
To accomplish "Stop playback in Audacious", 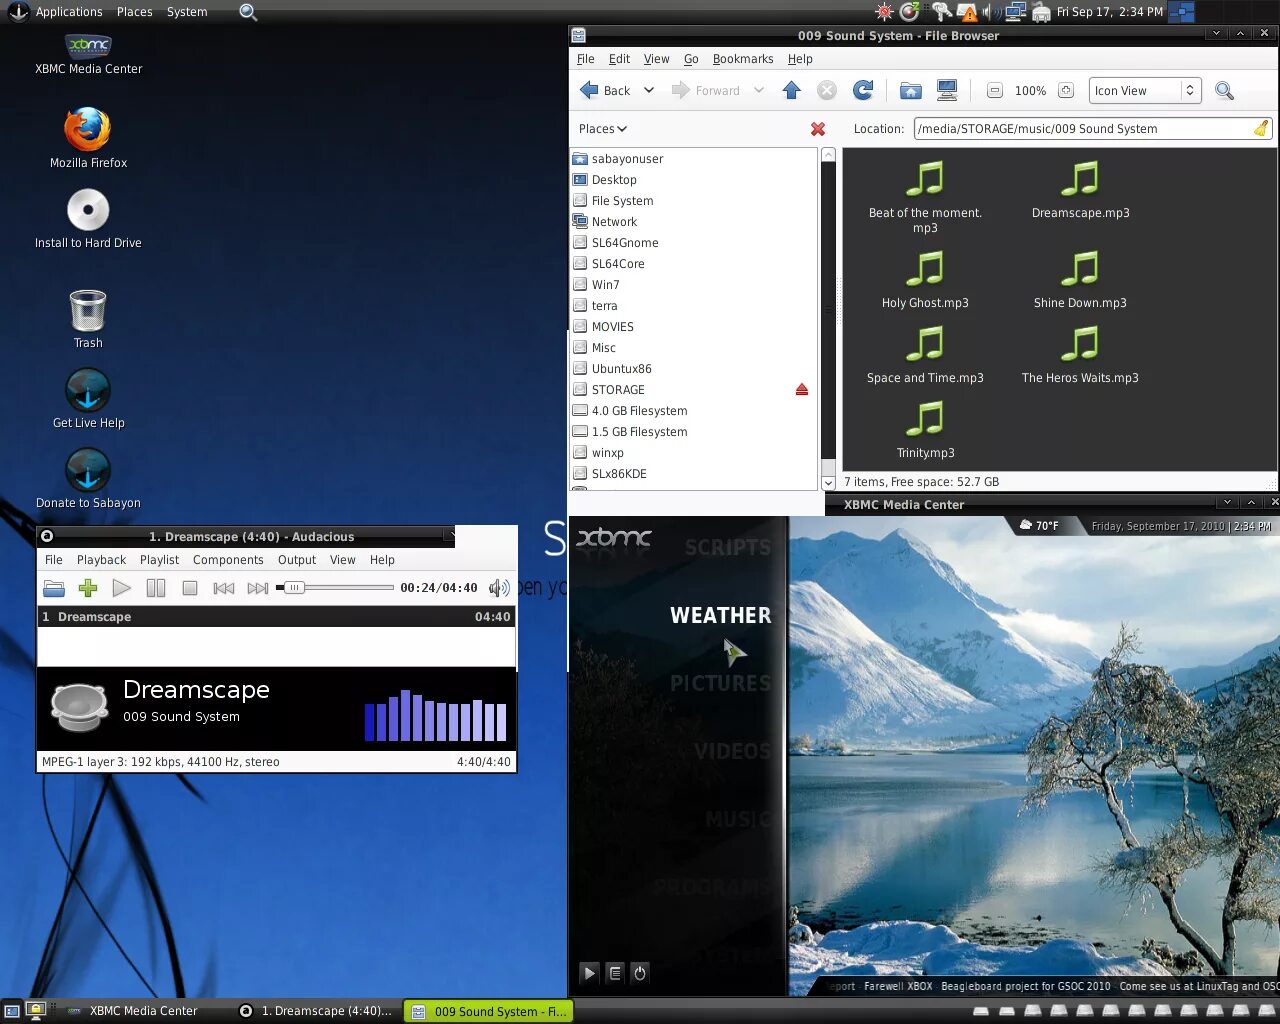I will [x=190, y=588].
